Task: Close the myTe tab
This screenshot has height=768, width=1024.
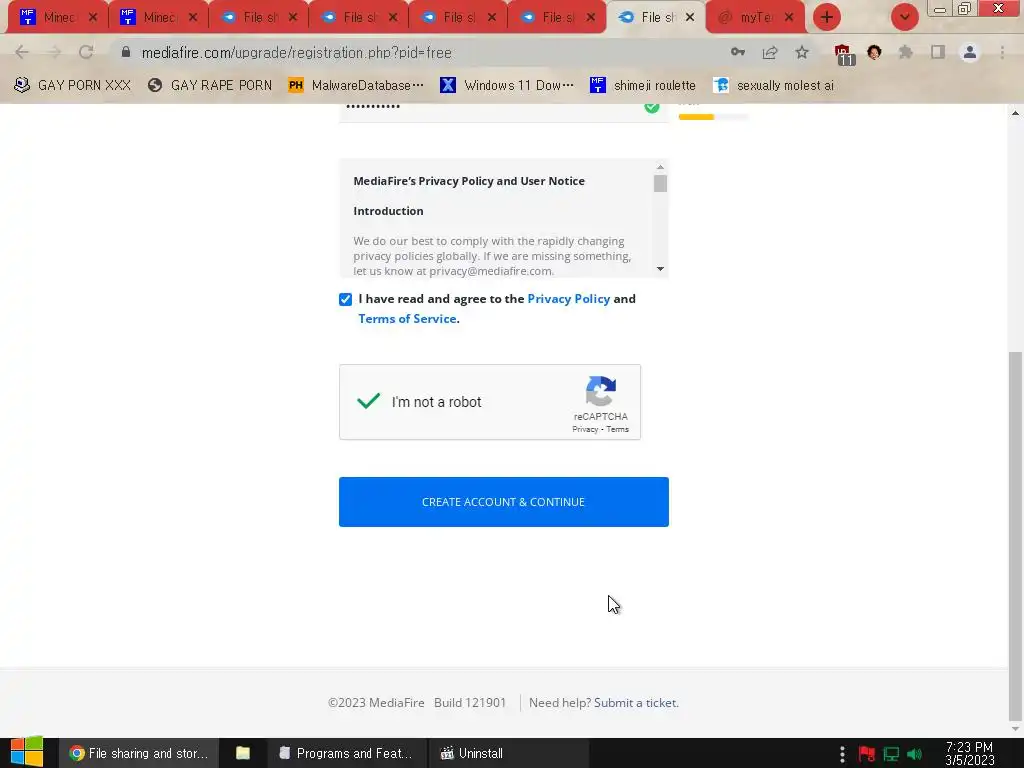Action: (789, 18)
